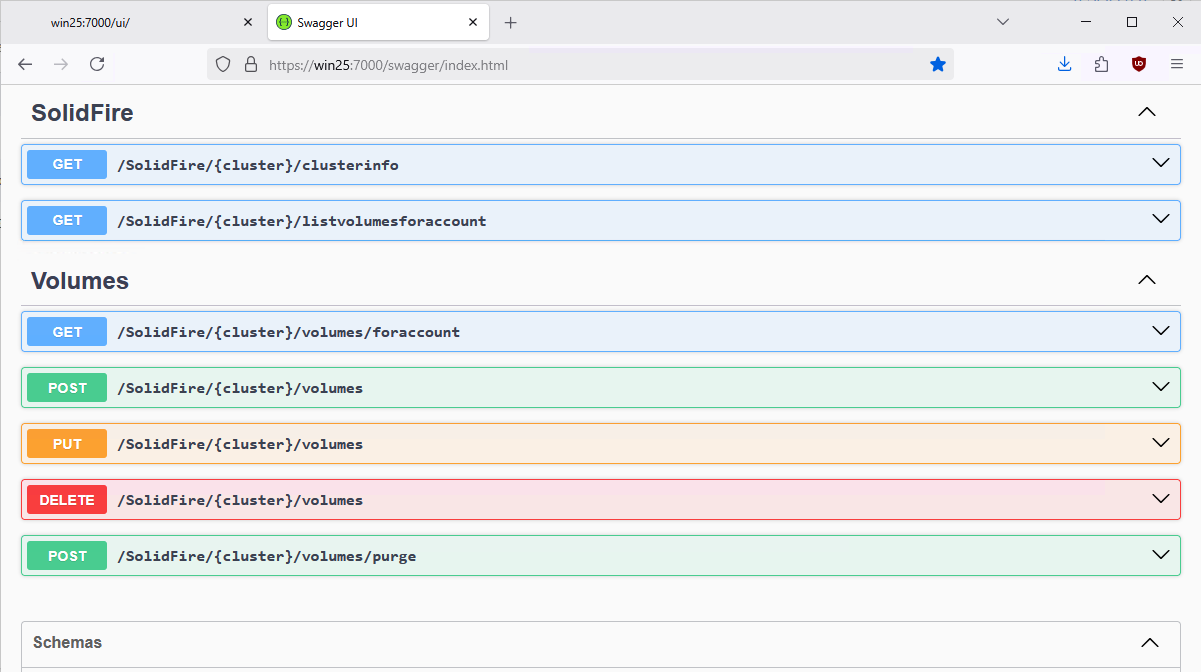
Task: Open the list all tabs dropdown
Action: [1003, 22]
